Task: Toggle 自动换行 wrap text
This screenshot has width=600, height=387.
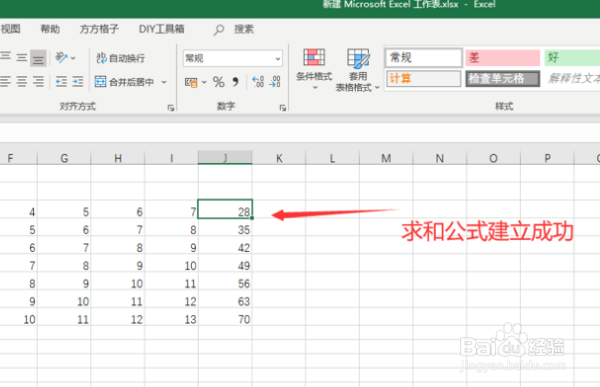Action: pos(121,58)
